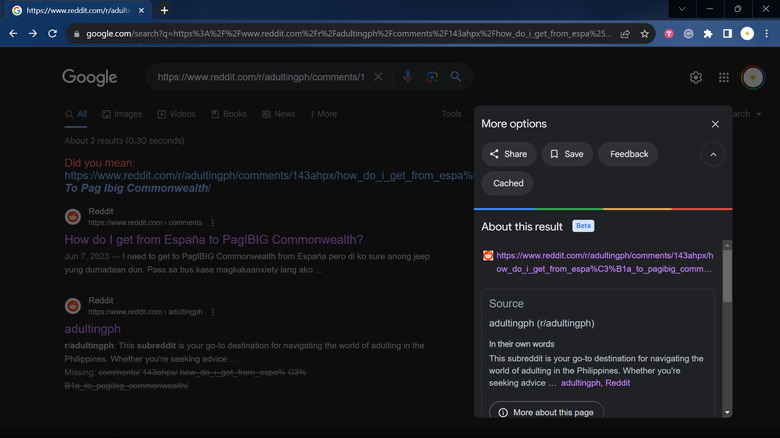Click the voice search microphone icon
This screenshot has height=438, width=780.
tap(407, 77)
